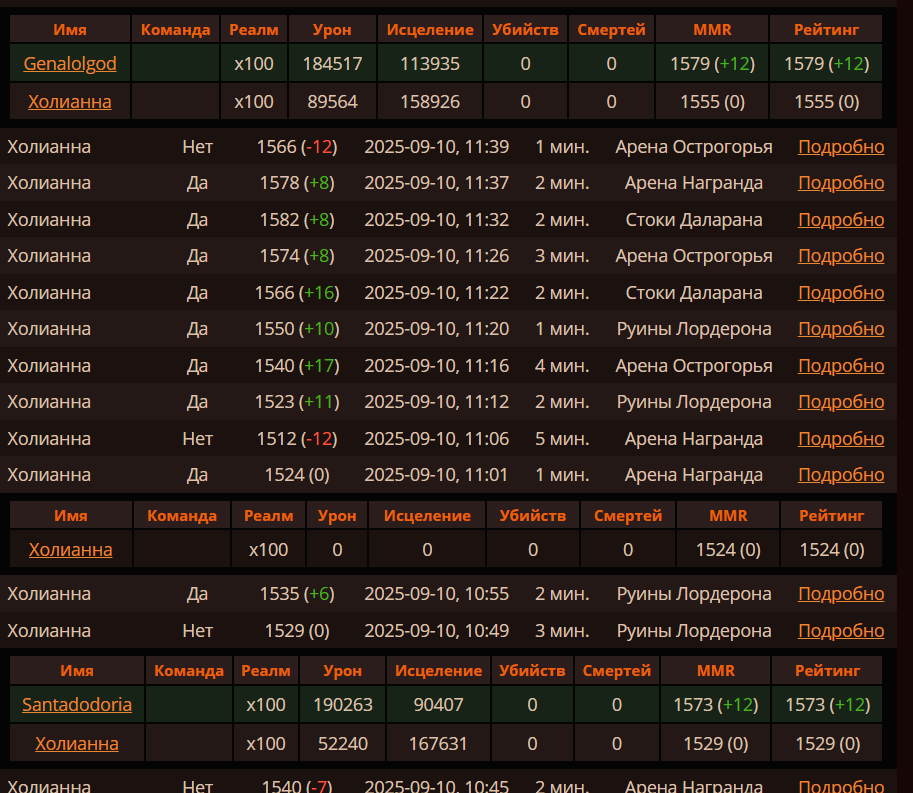Click the Холианна link below Genalolgod

(70, 101)
